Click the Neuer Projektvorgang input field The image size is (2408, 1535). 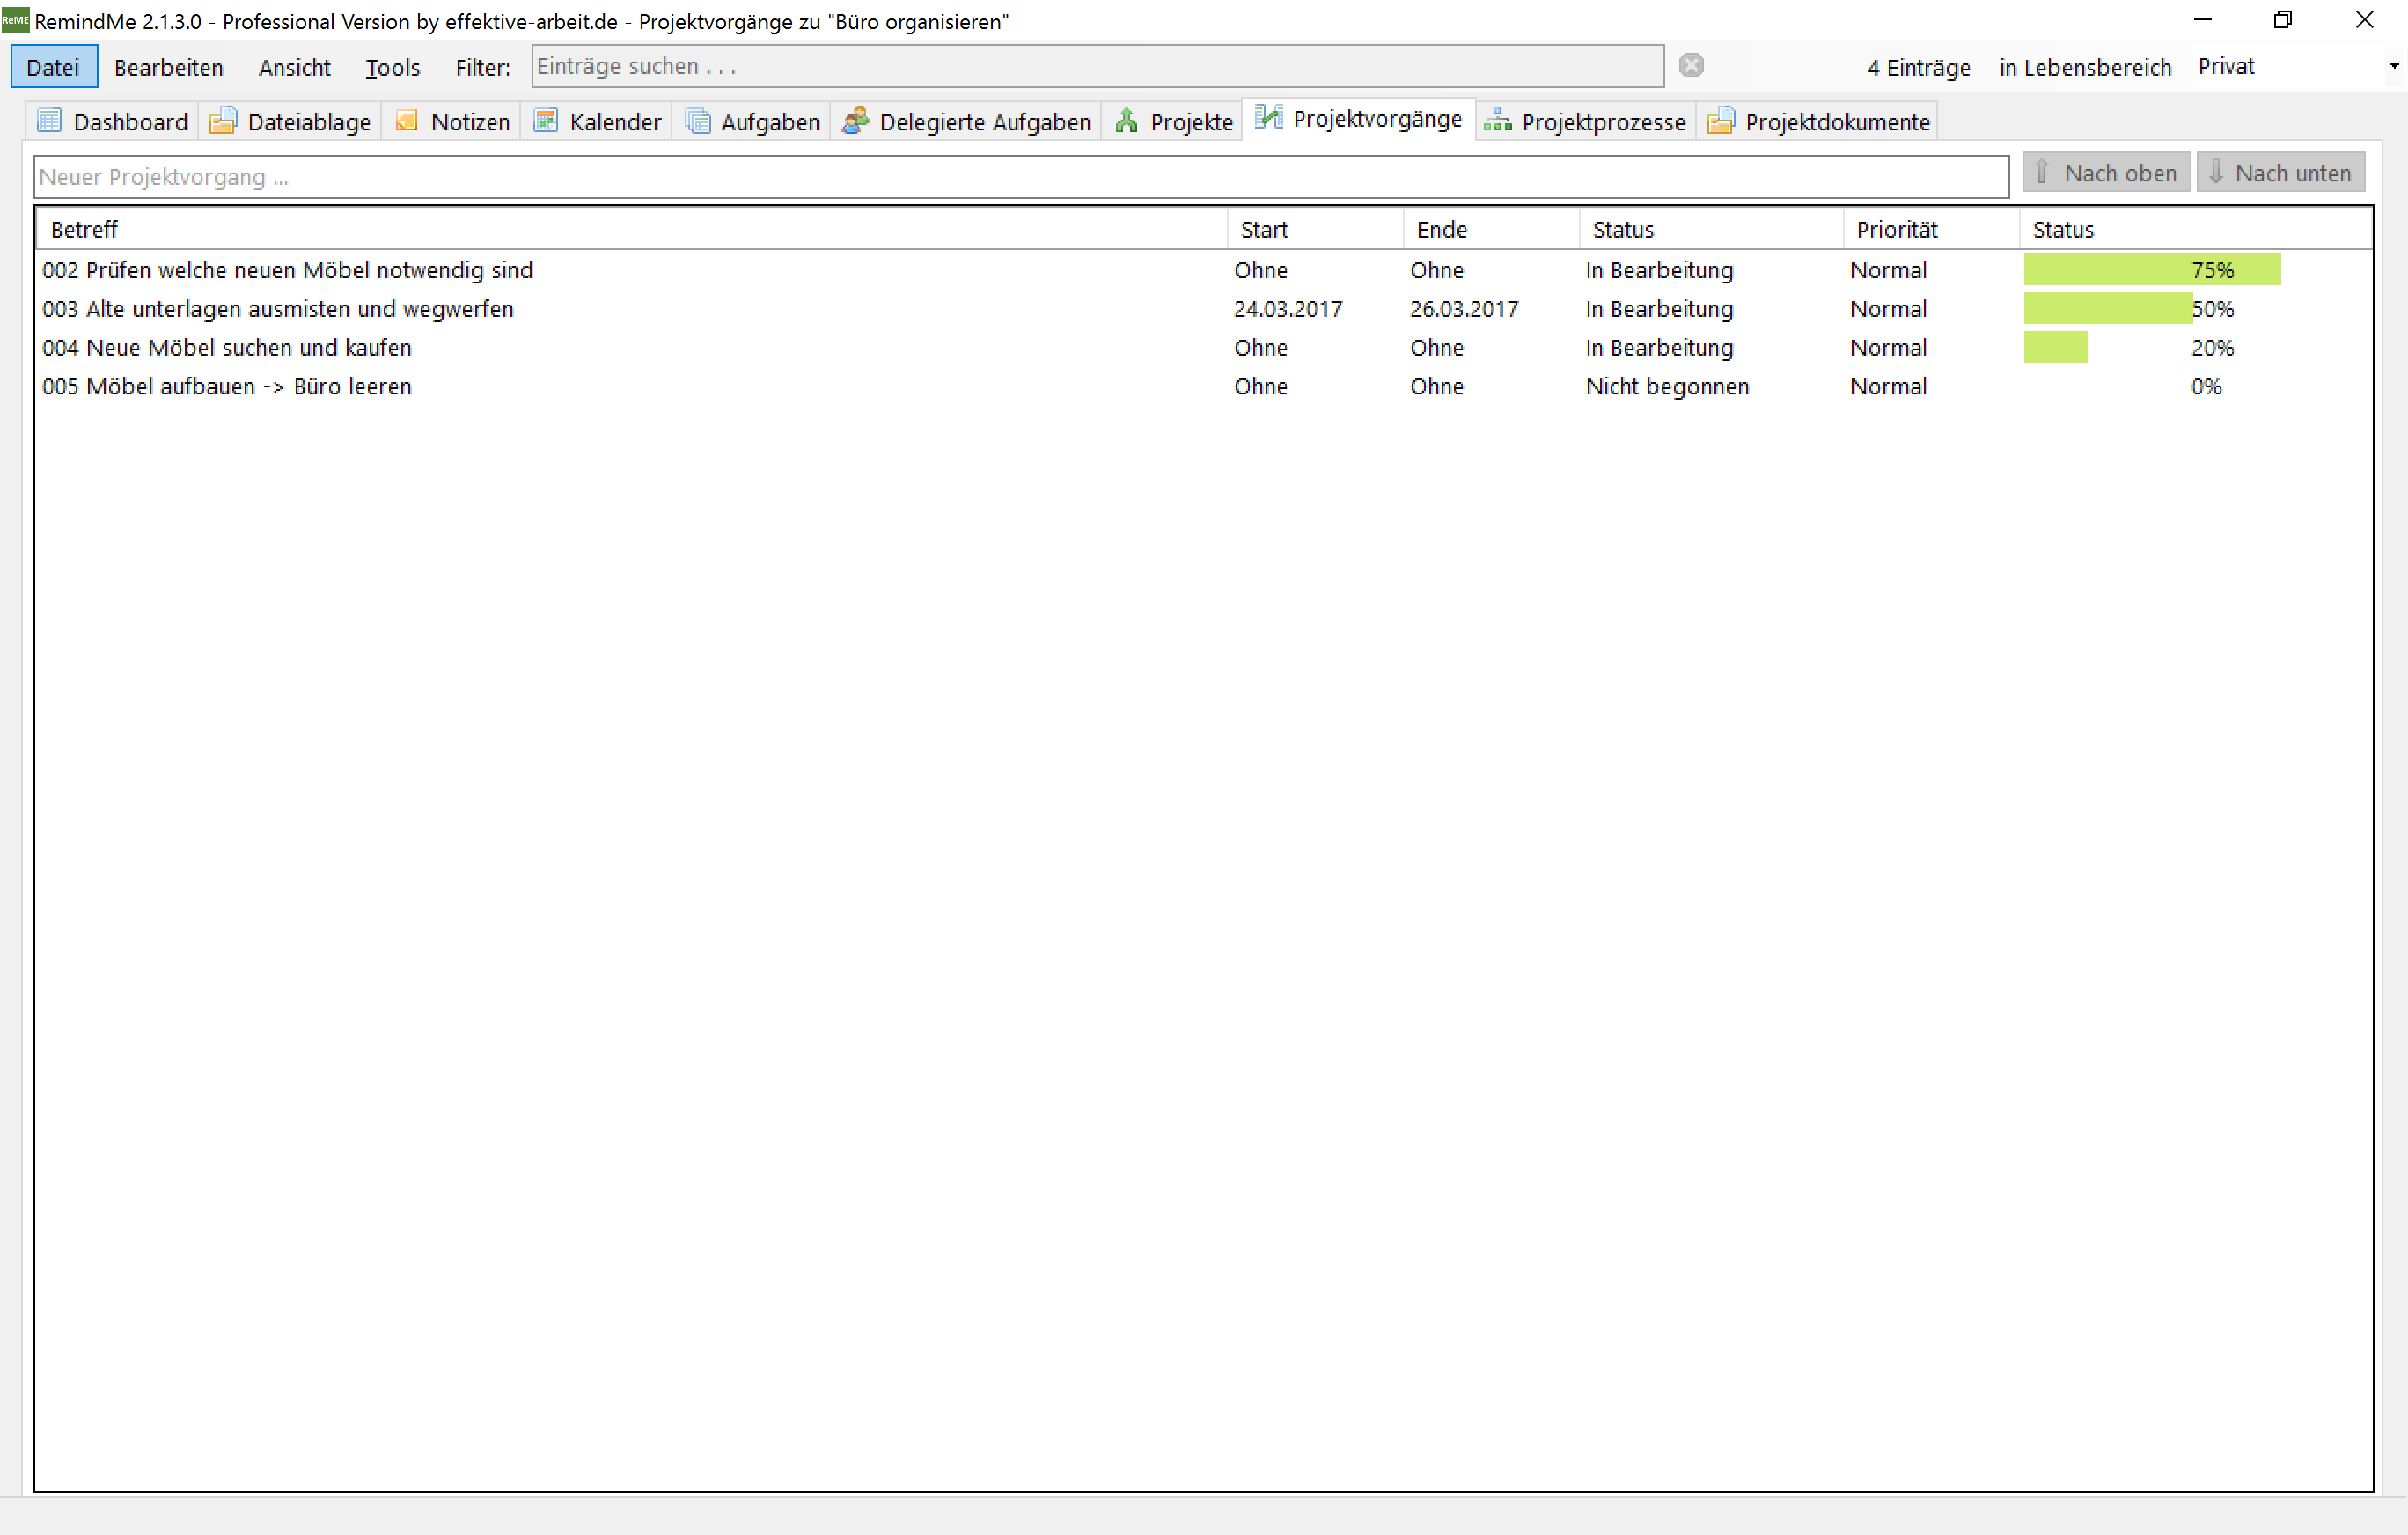click(x=1021, y=177)
